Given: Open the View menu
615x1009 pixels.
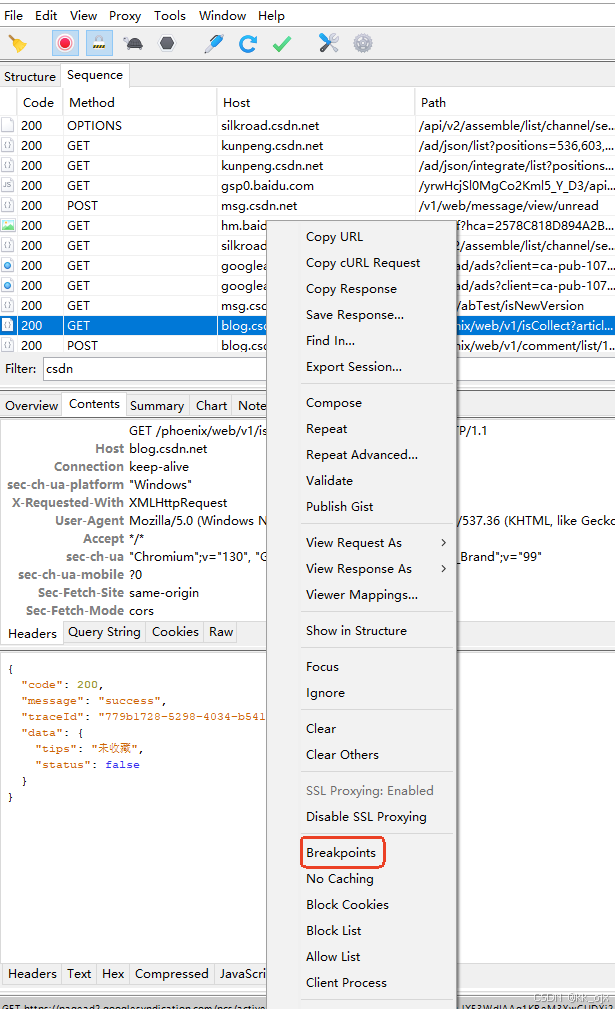Looking at the screenshot, I should (84, 15).
